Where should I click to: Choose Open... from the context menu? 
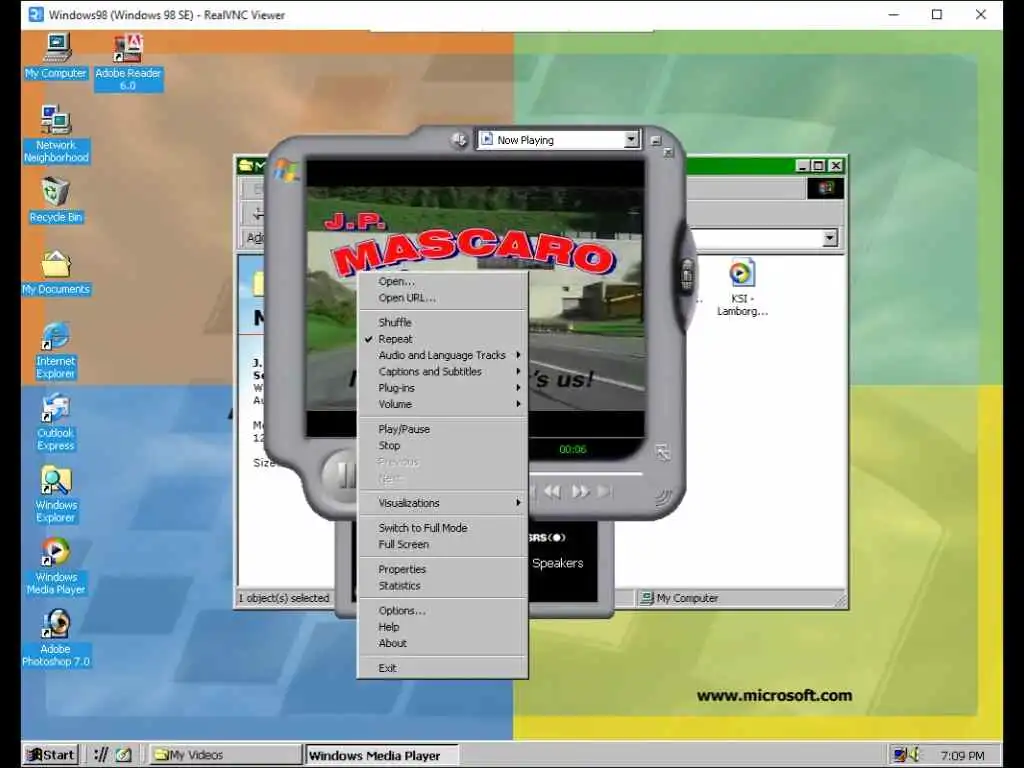[x=443, y=281]
